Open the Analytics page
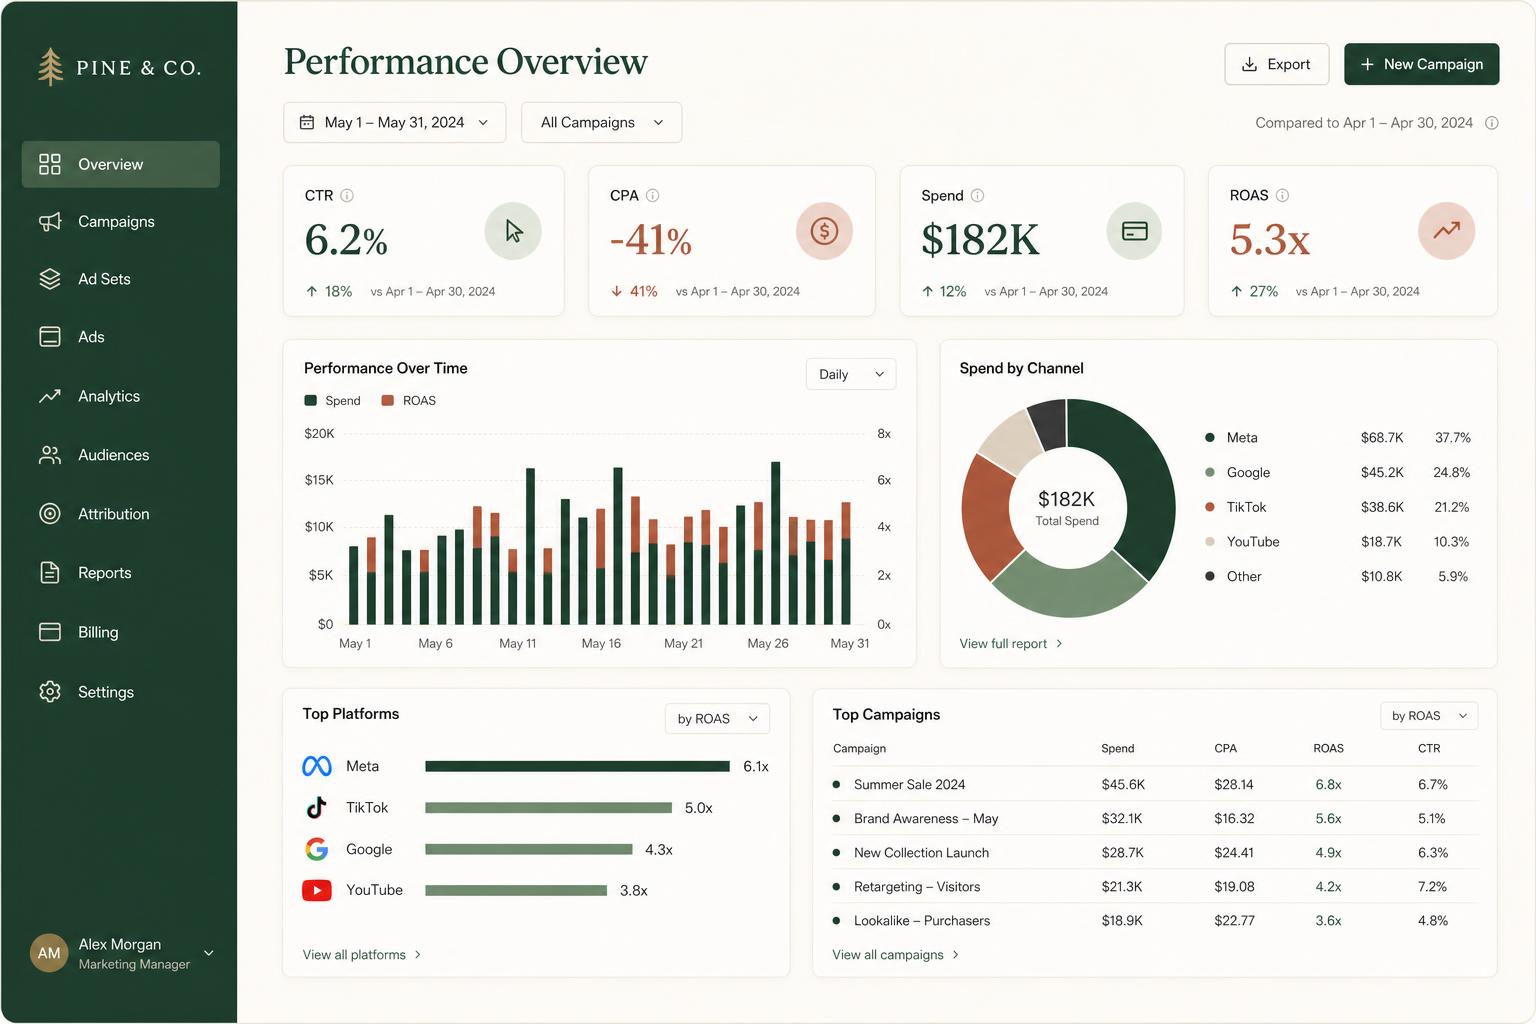Image resolution: width=1536 pixels, height=1024 pixels. tap(121, 396)
